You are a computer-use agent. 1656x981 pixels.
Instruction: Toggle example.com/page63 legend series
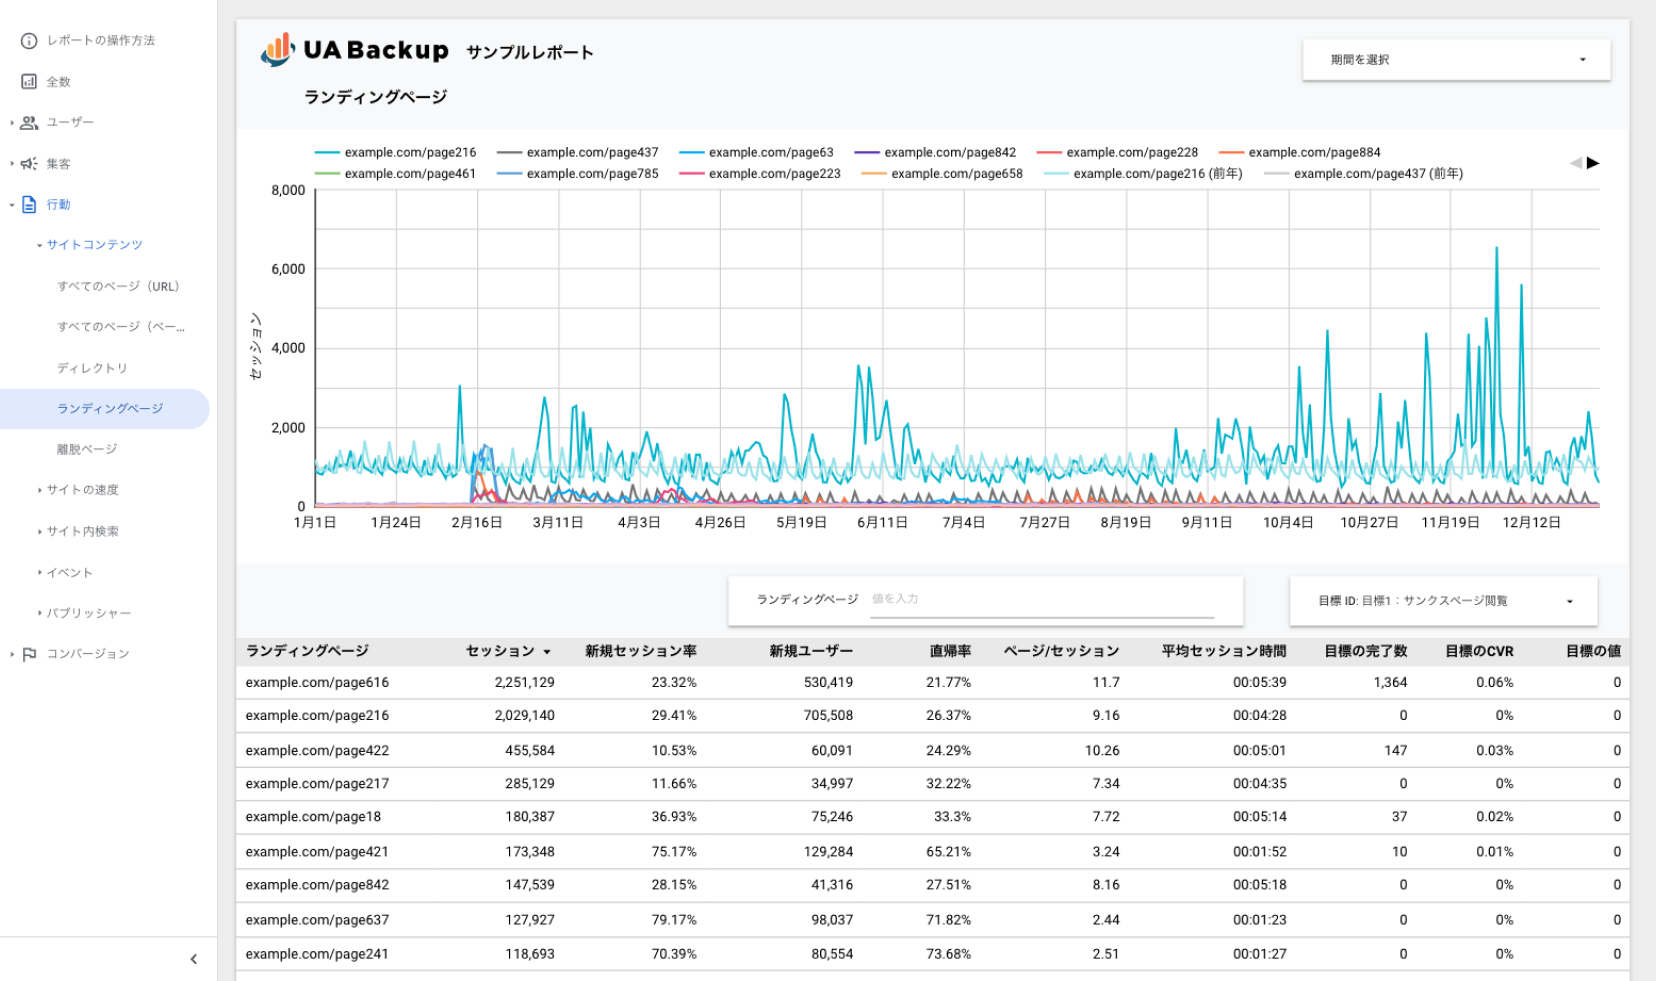(756, 153)
